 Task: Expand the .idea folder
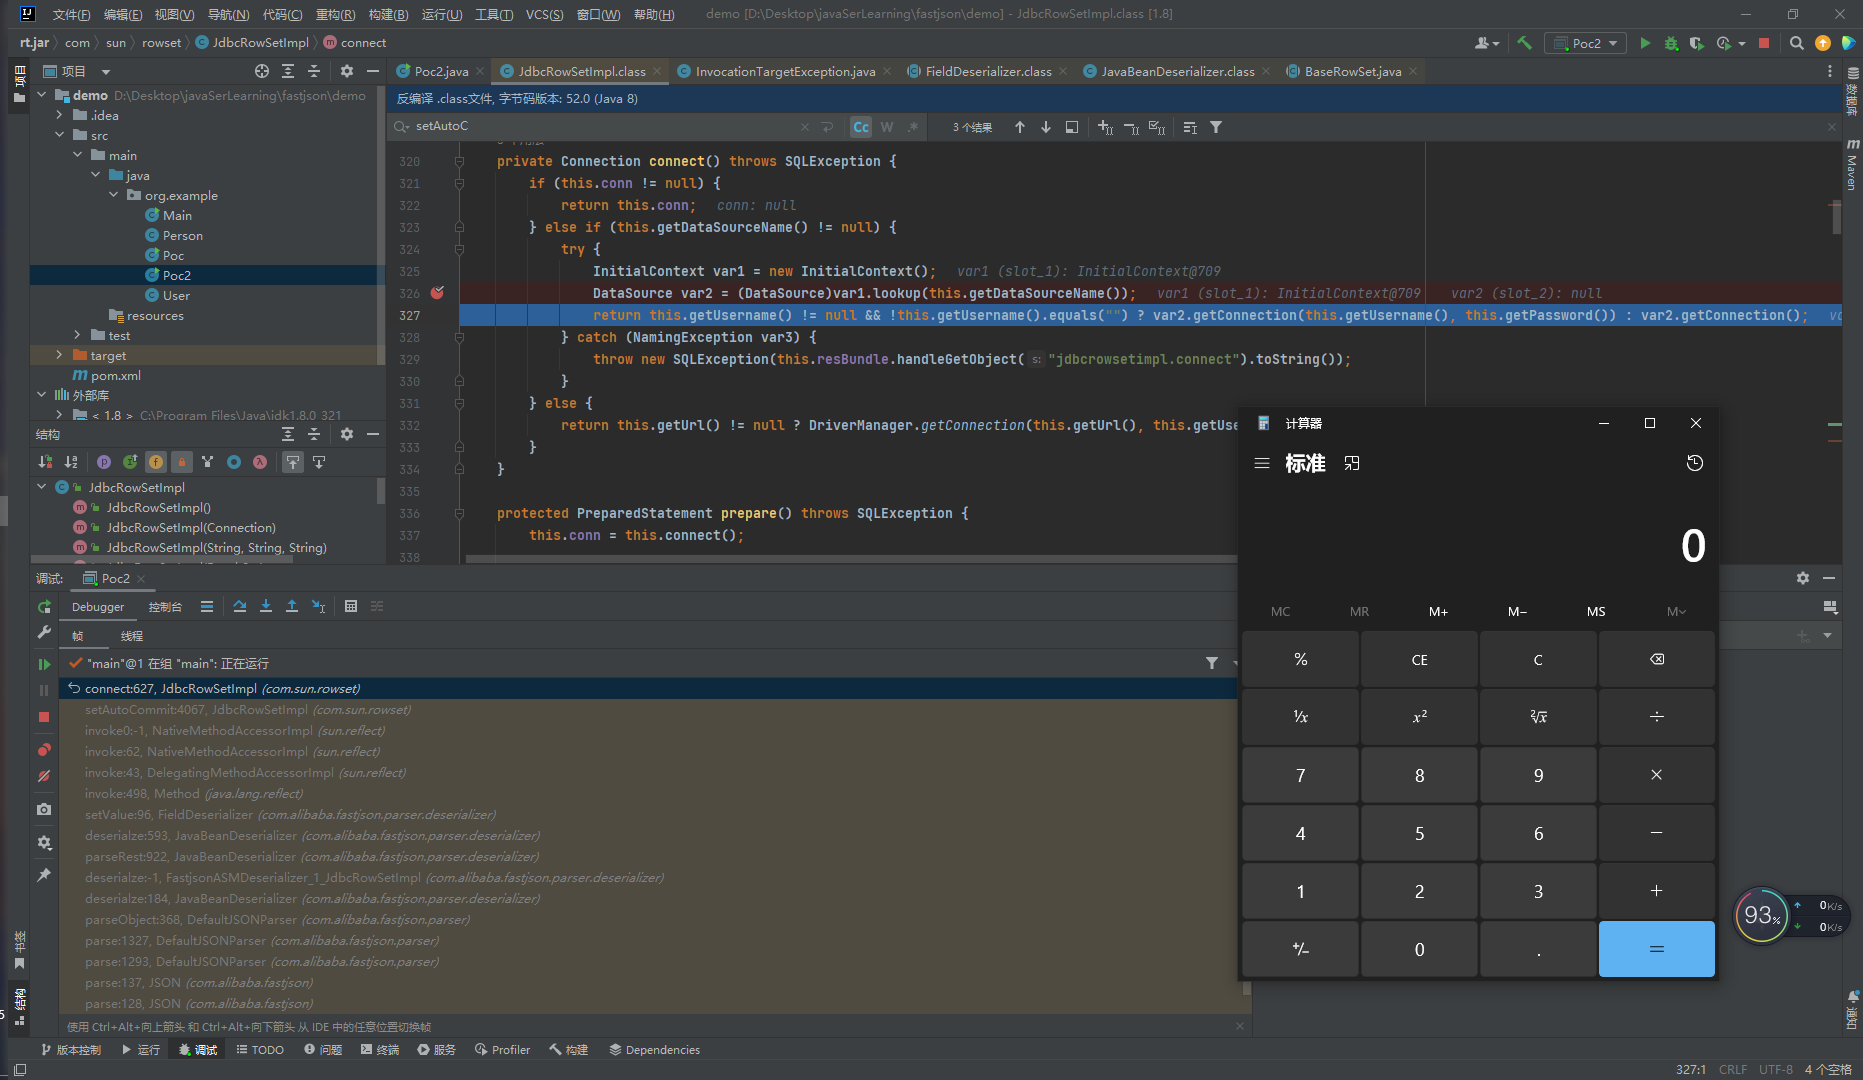[60, 115]
